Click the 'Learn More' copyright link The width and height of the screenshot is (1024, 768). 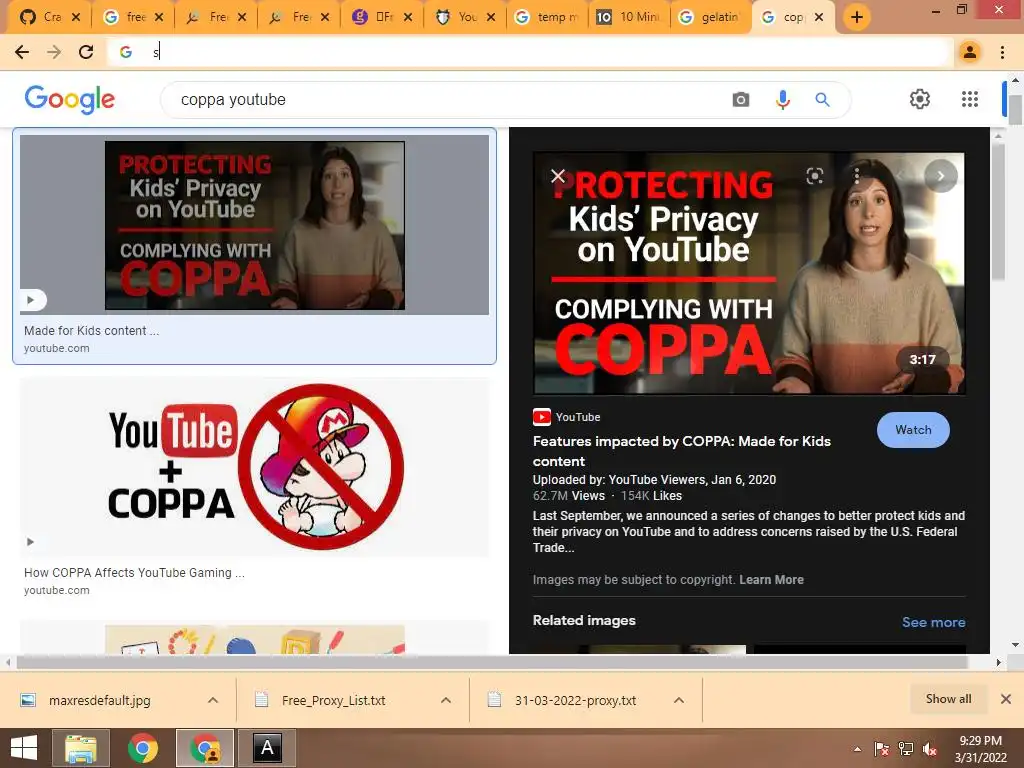click(x=771, y=580)
